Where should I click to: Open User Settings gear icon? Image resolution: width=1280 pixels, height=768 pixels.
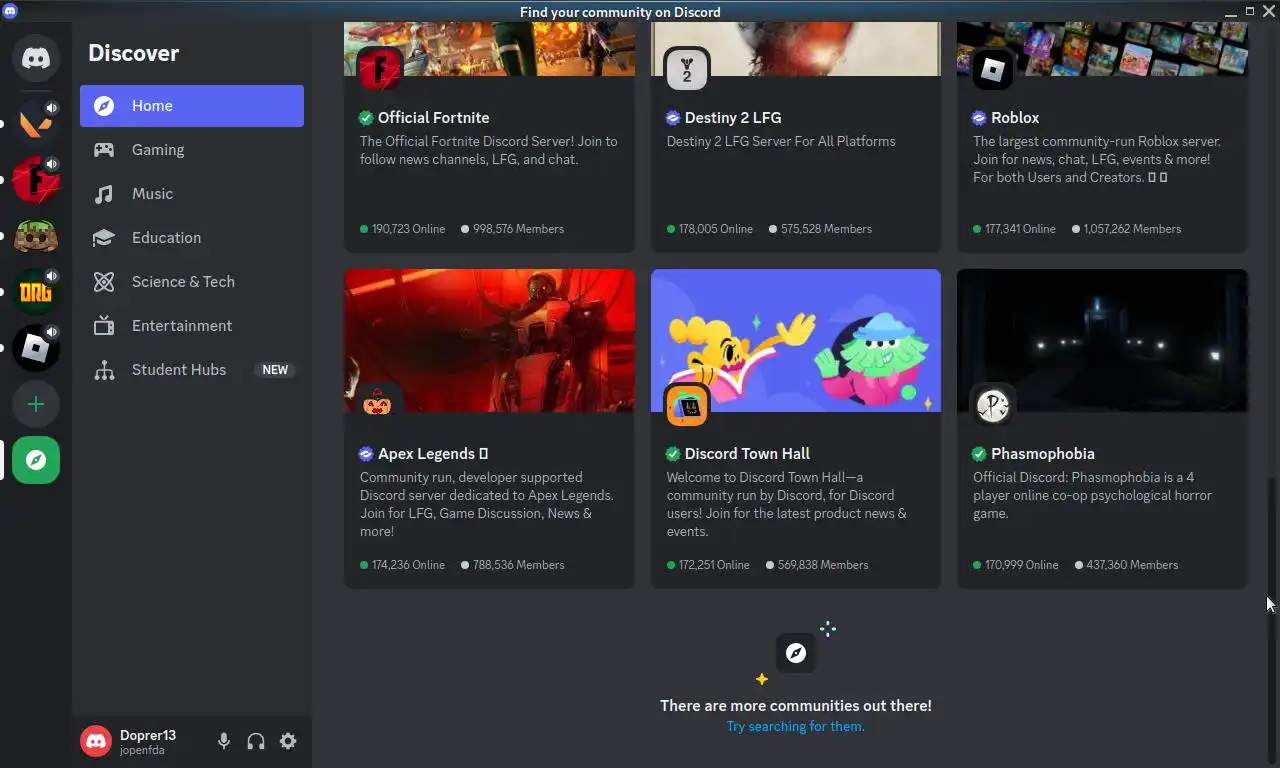click(288, 741)
